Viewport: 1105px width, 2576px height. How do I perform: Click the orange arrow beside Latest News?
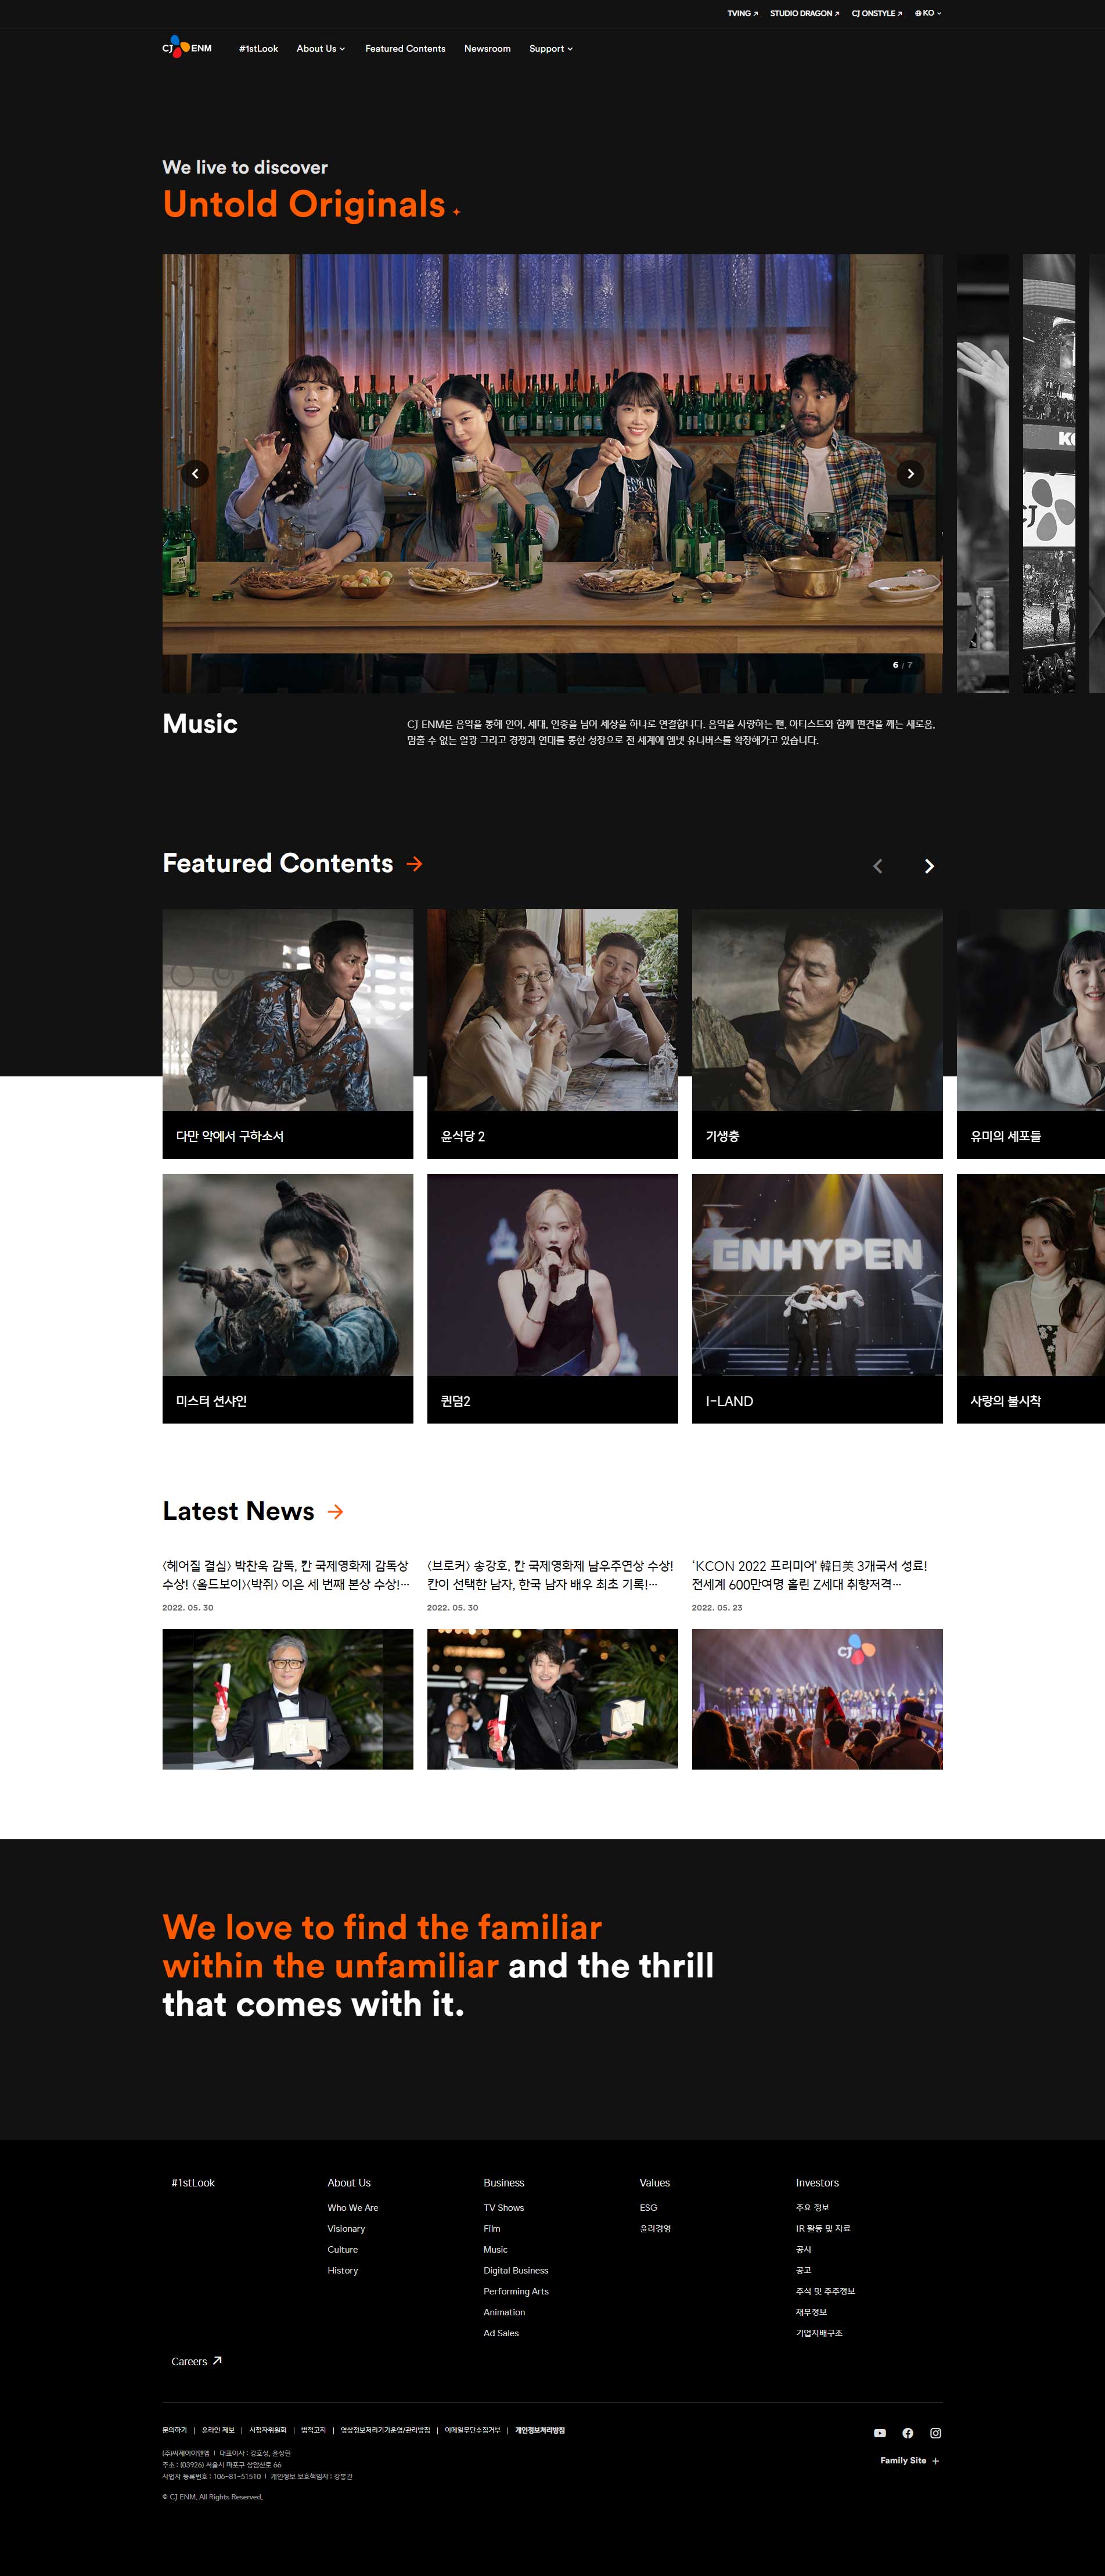(x=336, y=1511)
